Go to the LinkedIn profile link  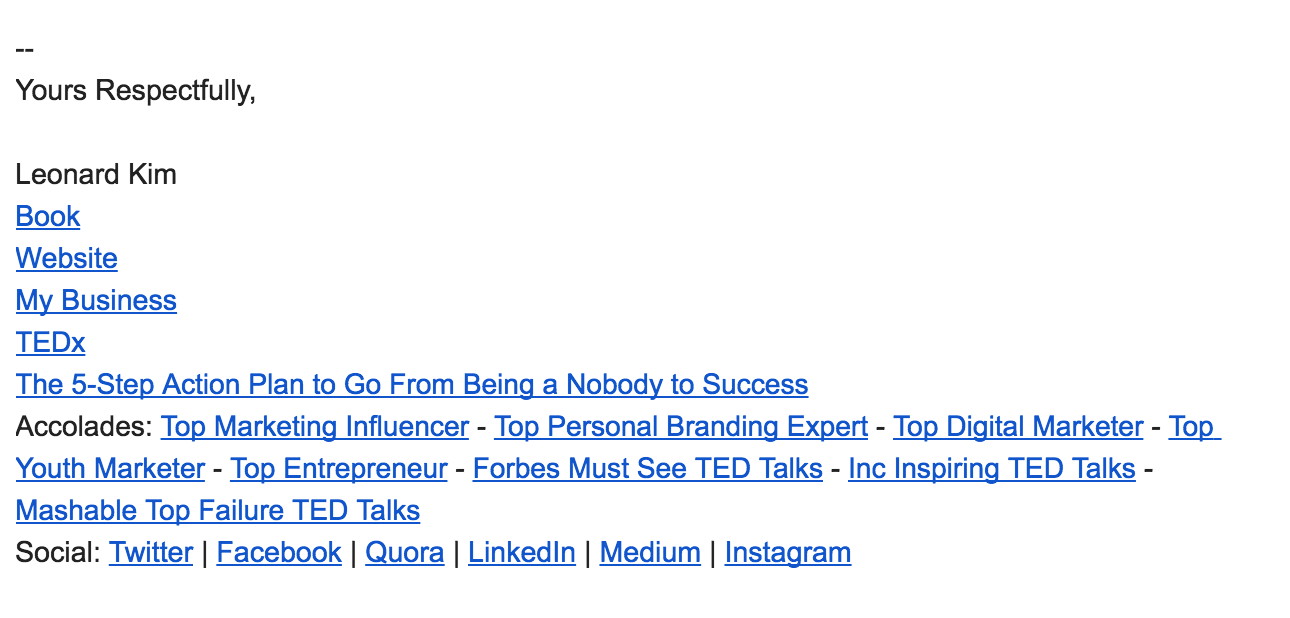click(x=522, y=553)
